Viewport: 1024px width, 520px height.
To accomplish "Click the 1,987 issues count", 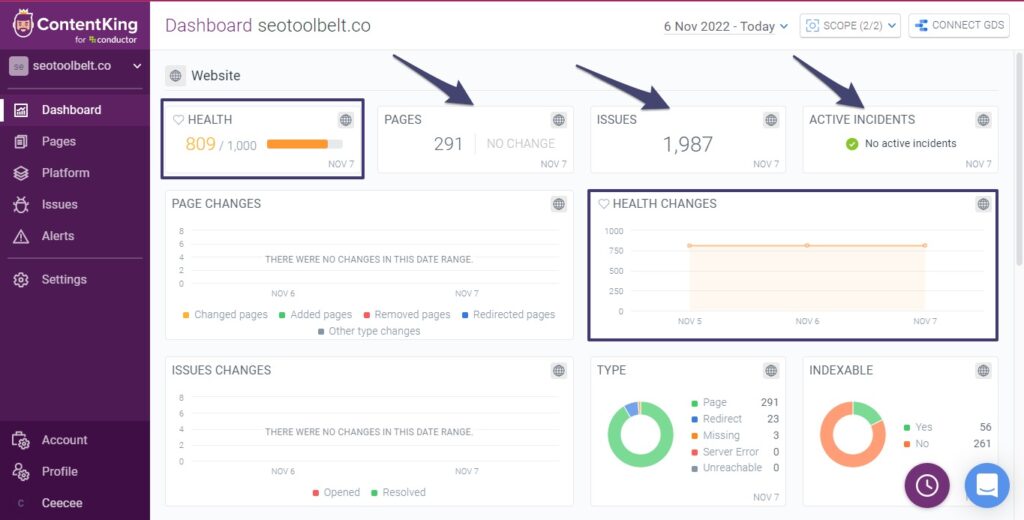I will (688, 144).
